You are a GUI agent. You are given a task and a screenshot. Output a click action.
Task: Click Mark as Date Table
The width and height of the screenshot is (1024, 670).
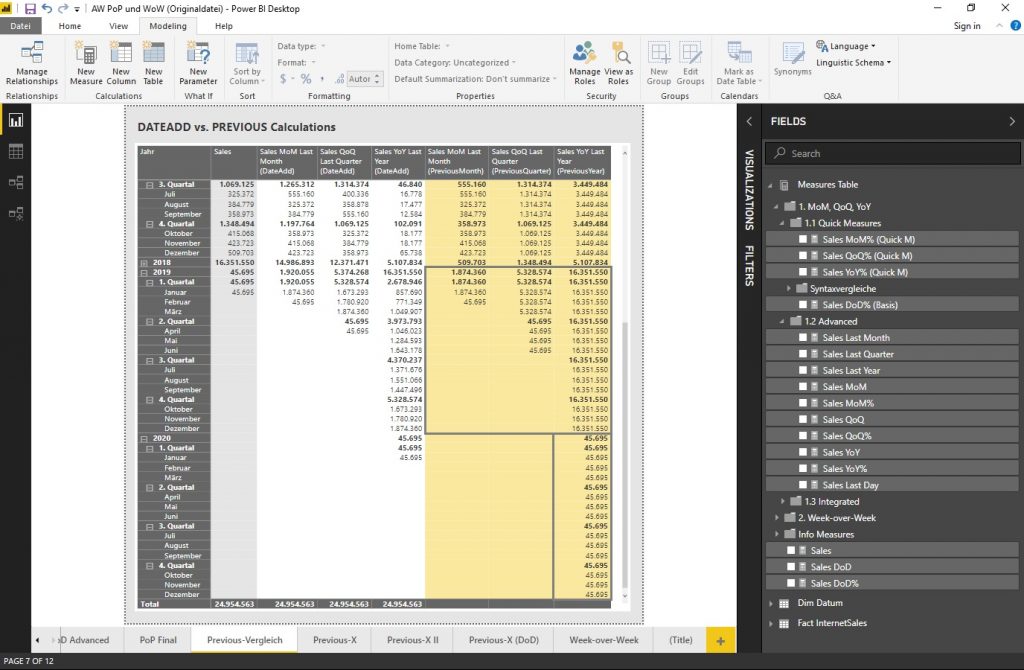tap(740, 63)
